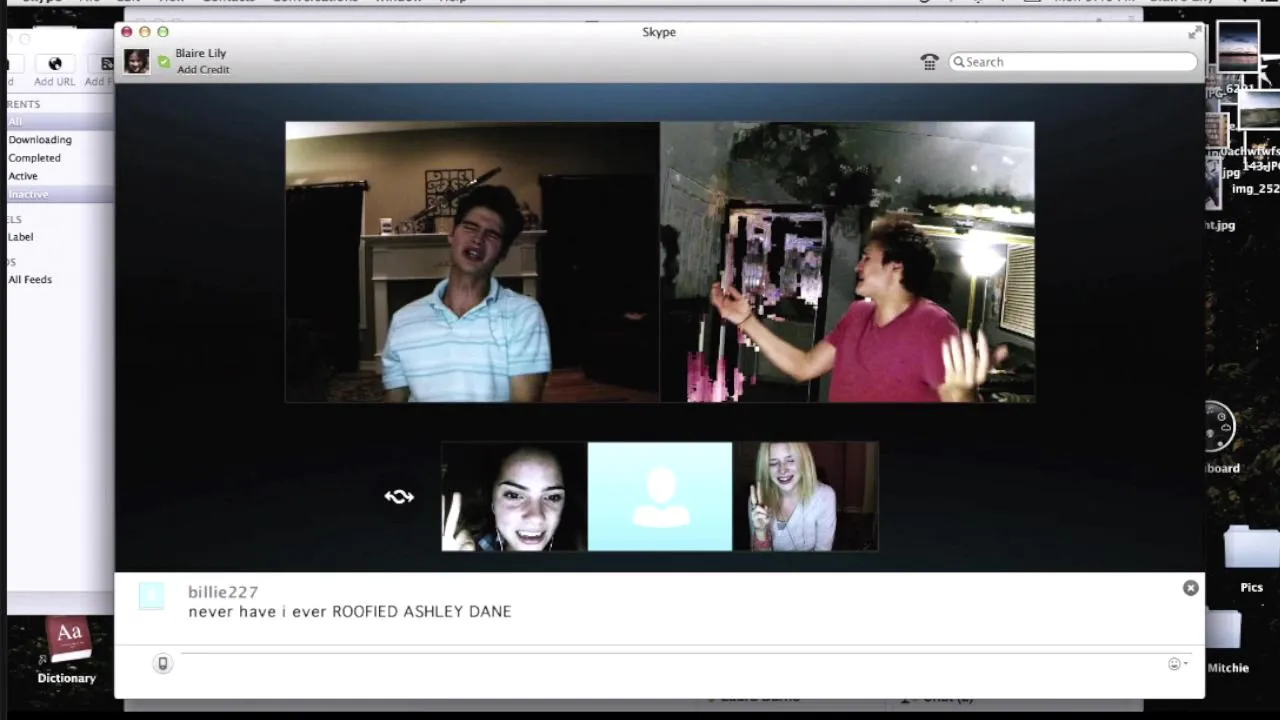Click Add URL in the background window

pyautogui.click(x=54, y=71)
